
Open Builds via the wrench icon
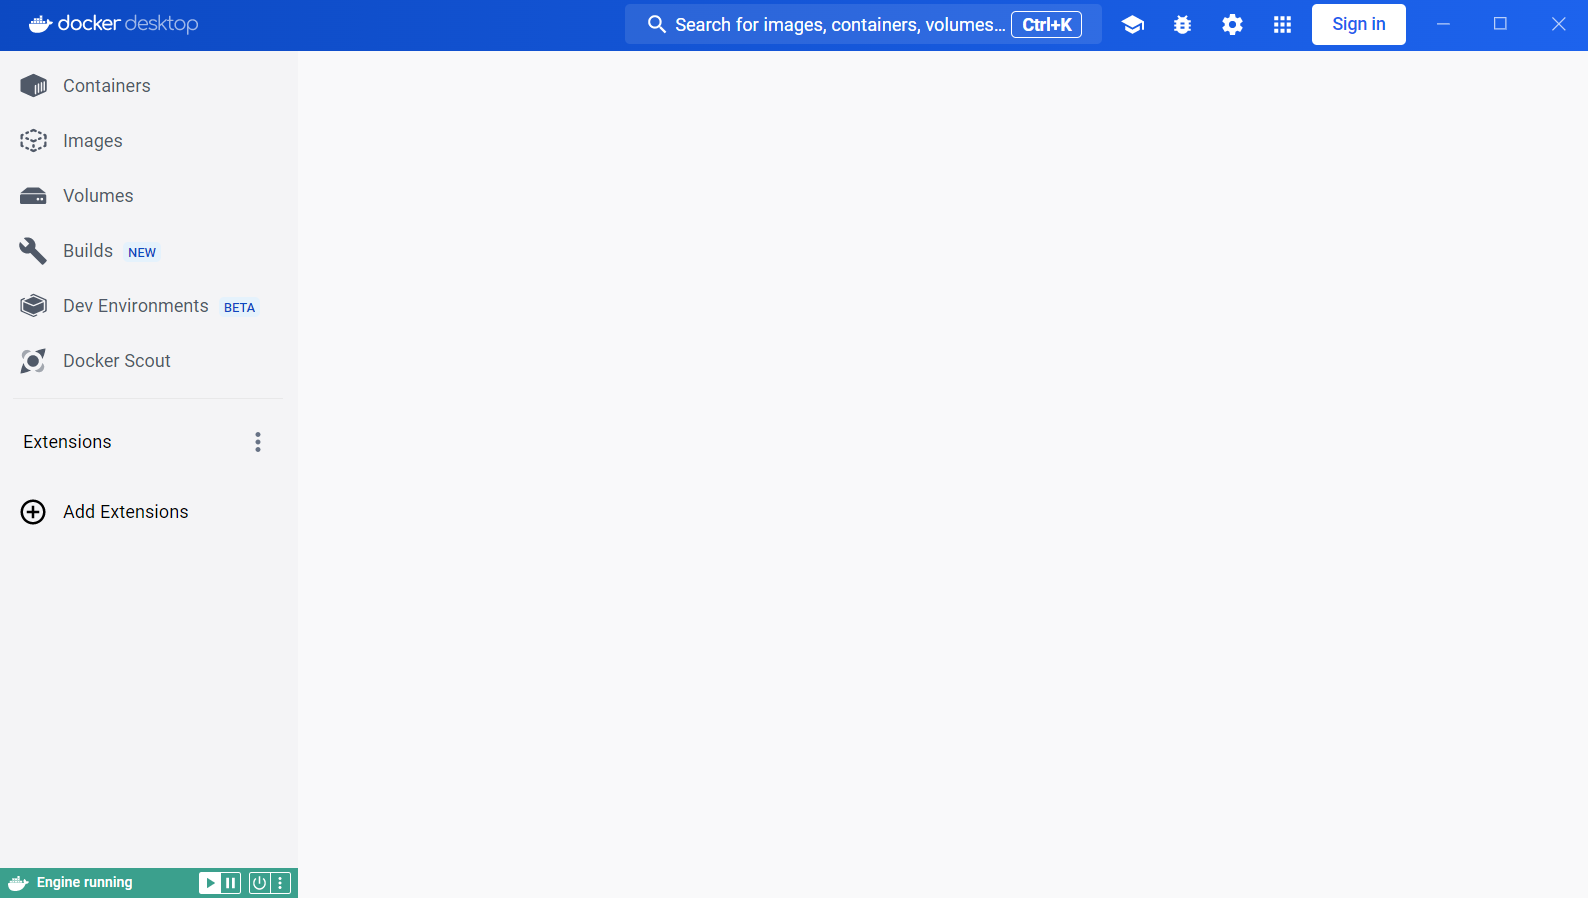point(33,251)
